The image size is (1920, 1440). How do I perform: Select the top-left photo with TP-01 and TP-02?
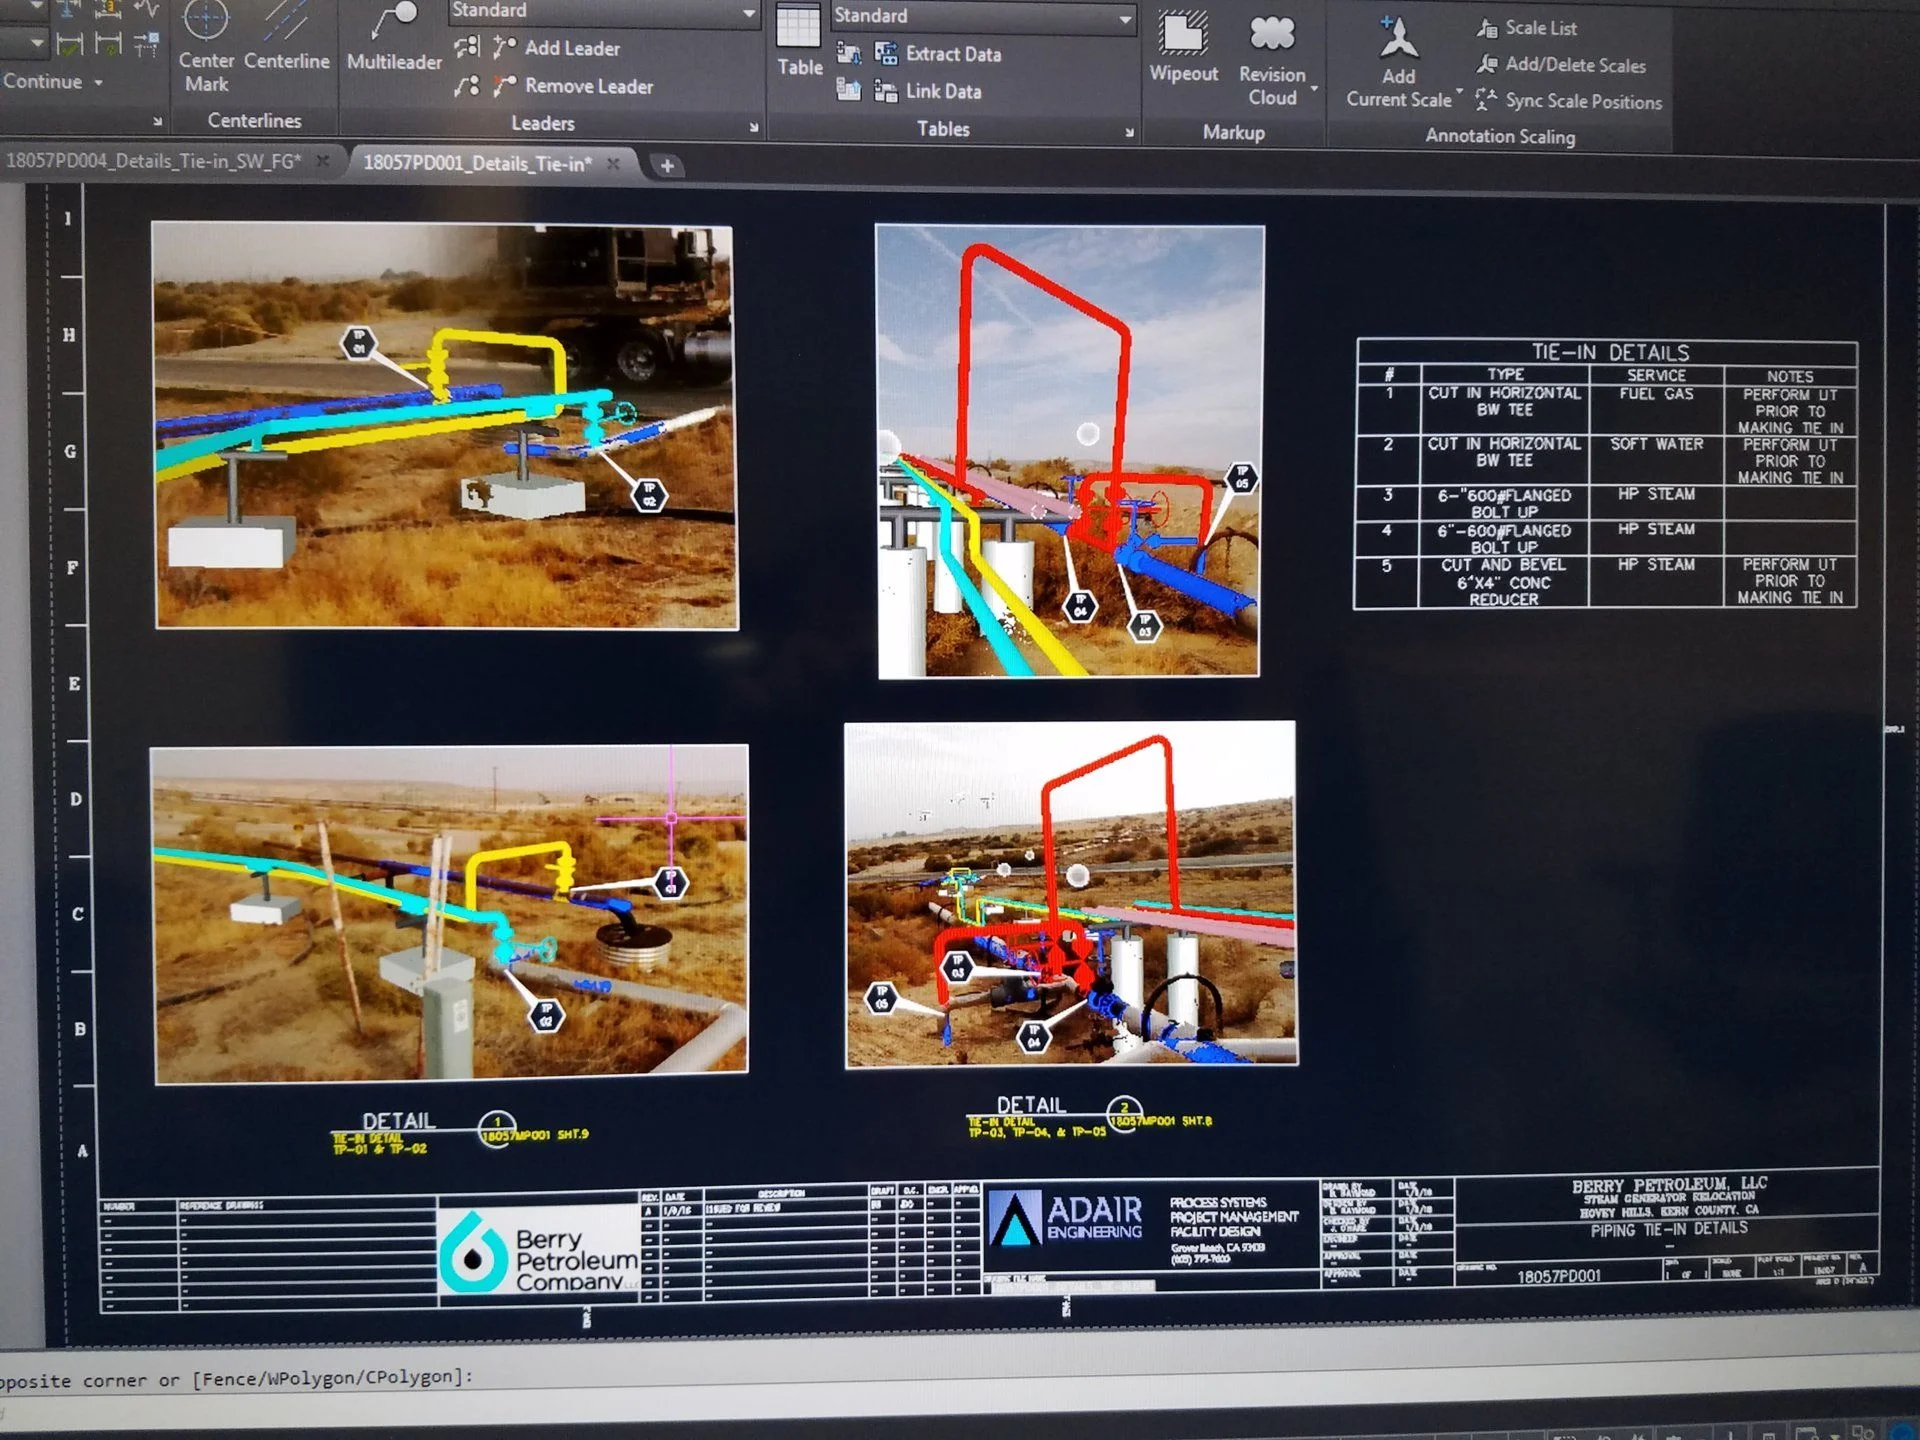(446, 426)
